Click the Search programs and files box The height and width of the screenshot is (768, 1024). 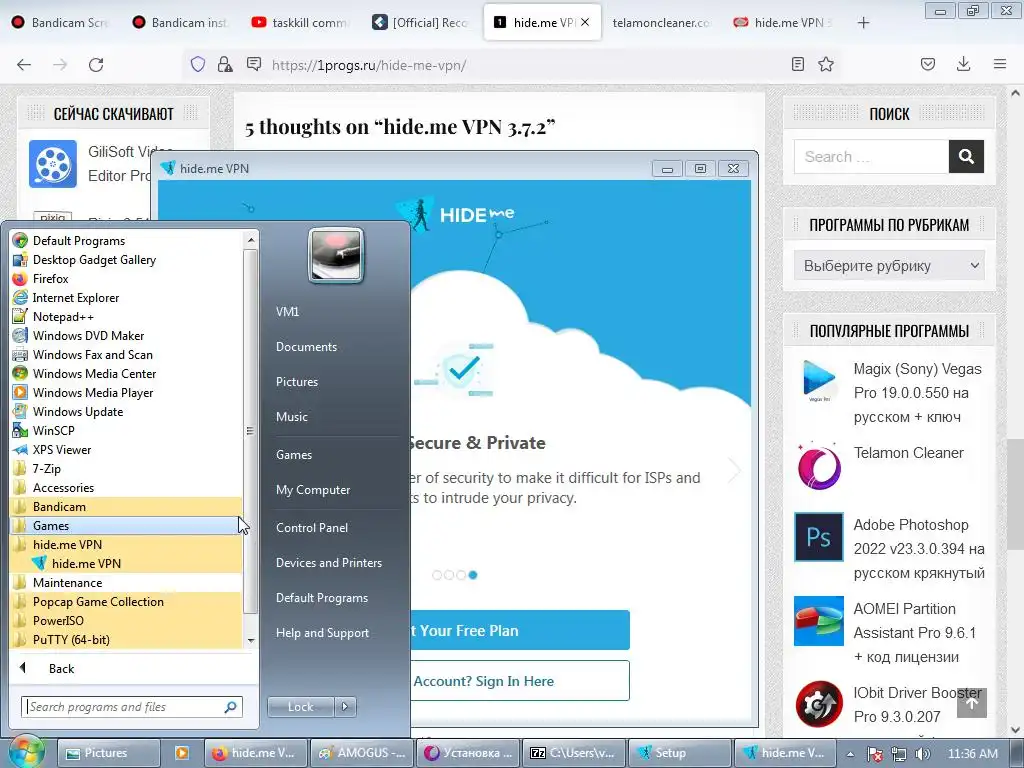pos(132,707)
